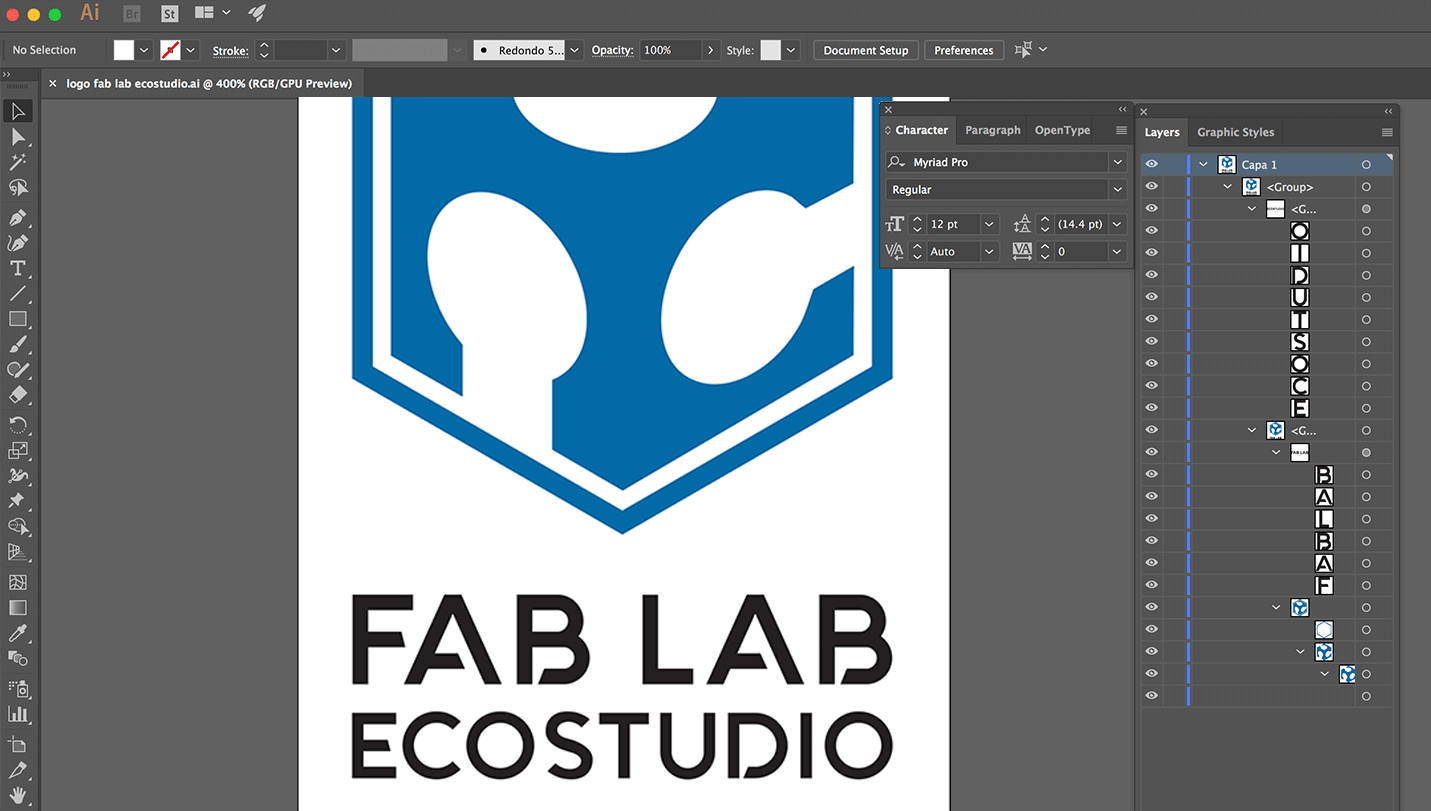1431x811 pixels.
Task: Select the Mesh tool
Action: (x=17, y=582)
